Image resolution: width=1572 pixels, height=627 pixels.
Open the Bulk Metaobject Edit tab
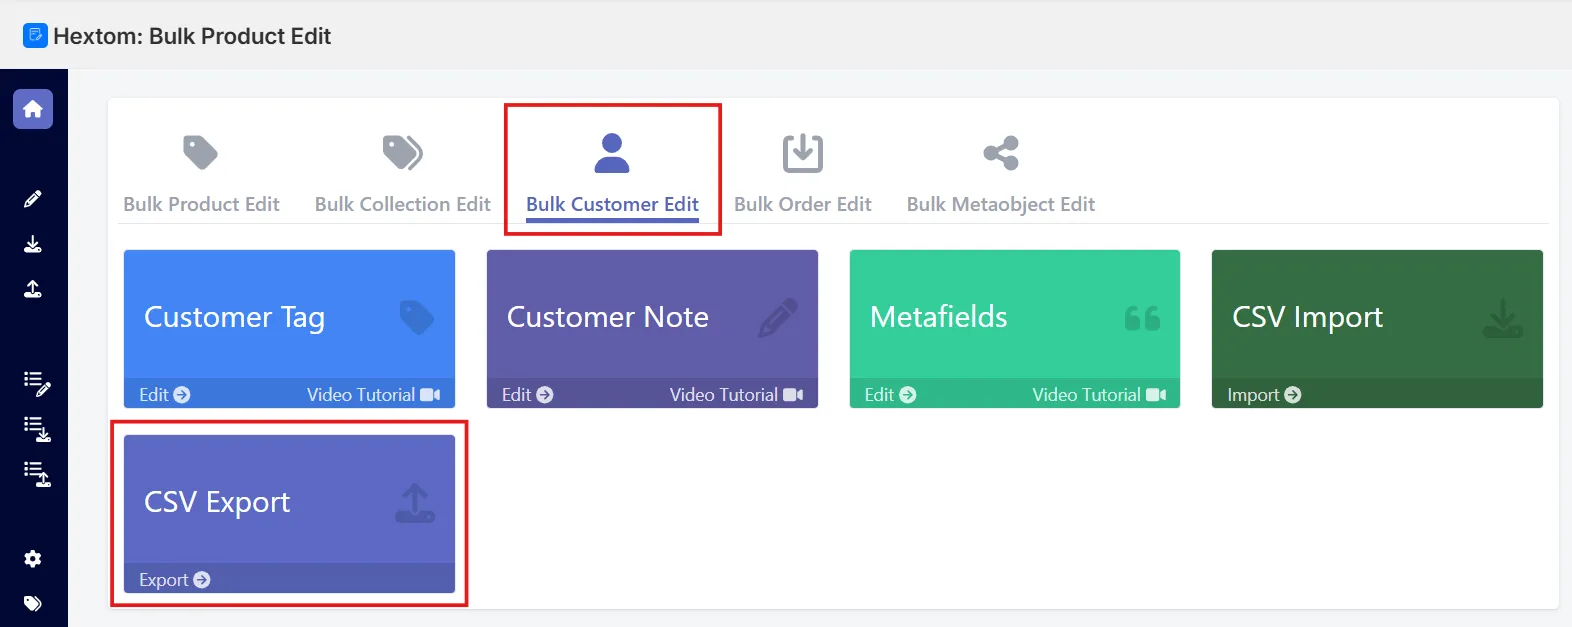[1001, 176]
